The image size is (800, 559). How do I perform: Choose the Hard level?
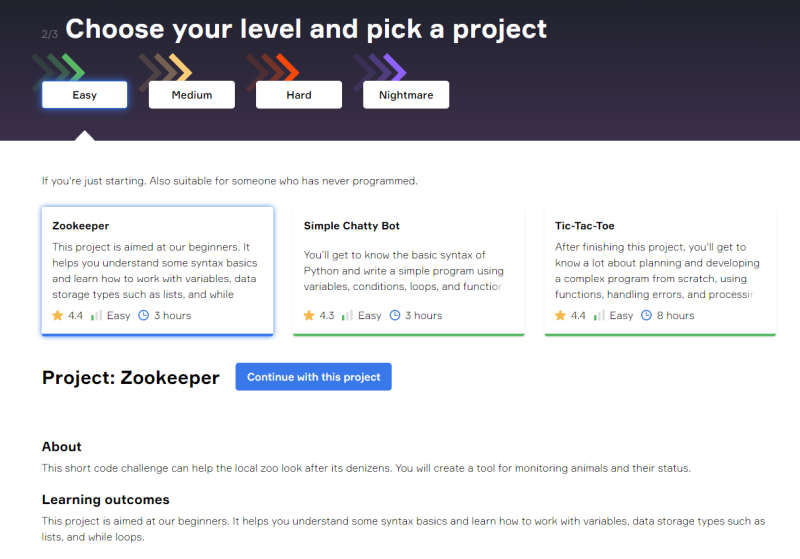(299, 95)
